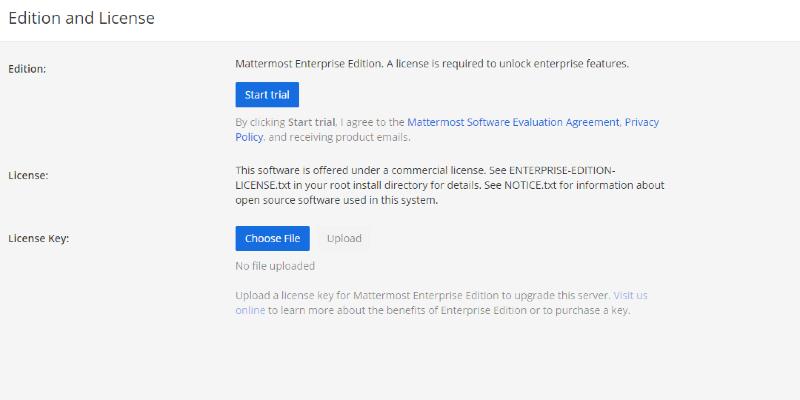Click the Start trial button
800x400 pixels.
[x=267, y=94]
